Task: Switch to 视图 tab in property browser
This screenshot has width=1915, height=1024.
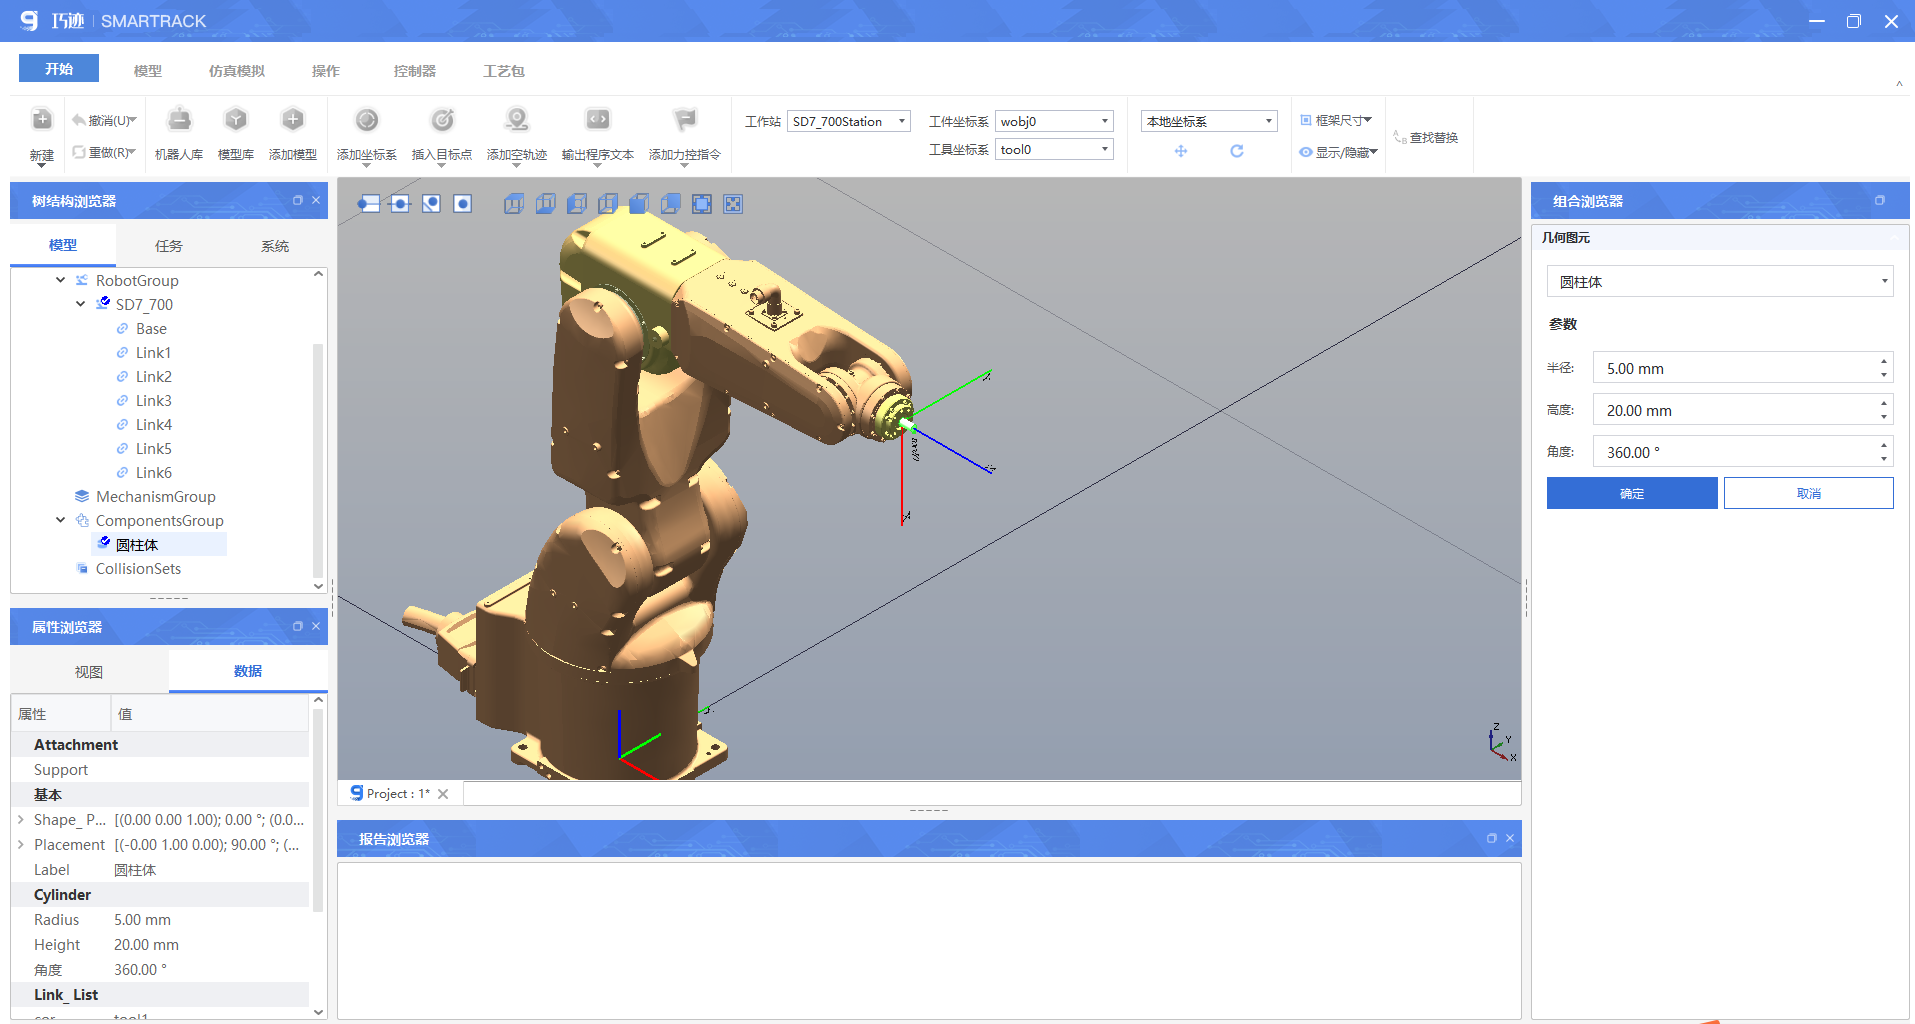Action: 89,672
